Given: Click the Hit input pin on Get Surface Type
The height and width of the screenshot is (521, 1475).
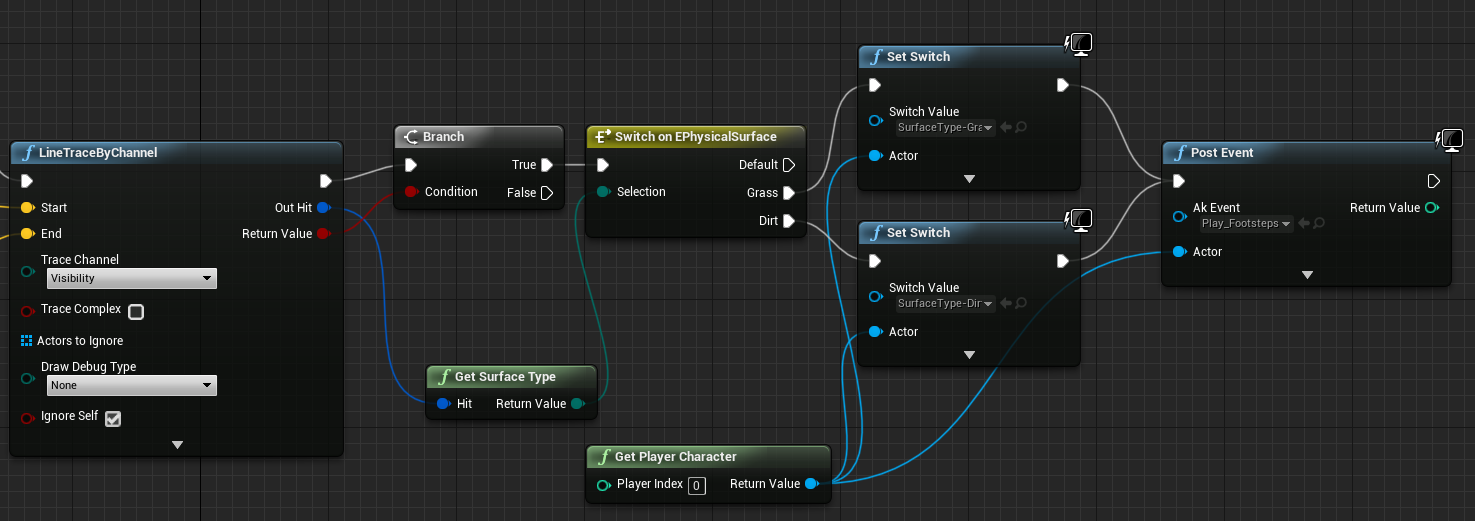Looking at the screenshot, I should coord(443,404).
